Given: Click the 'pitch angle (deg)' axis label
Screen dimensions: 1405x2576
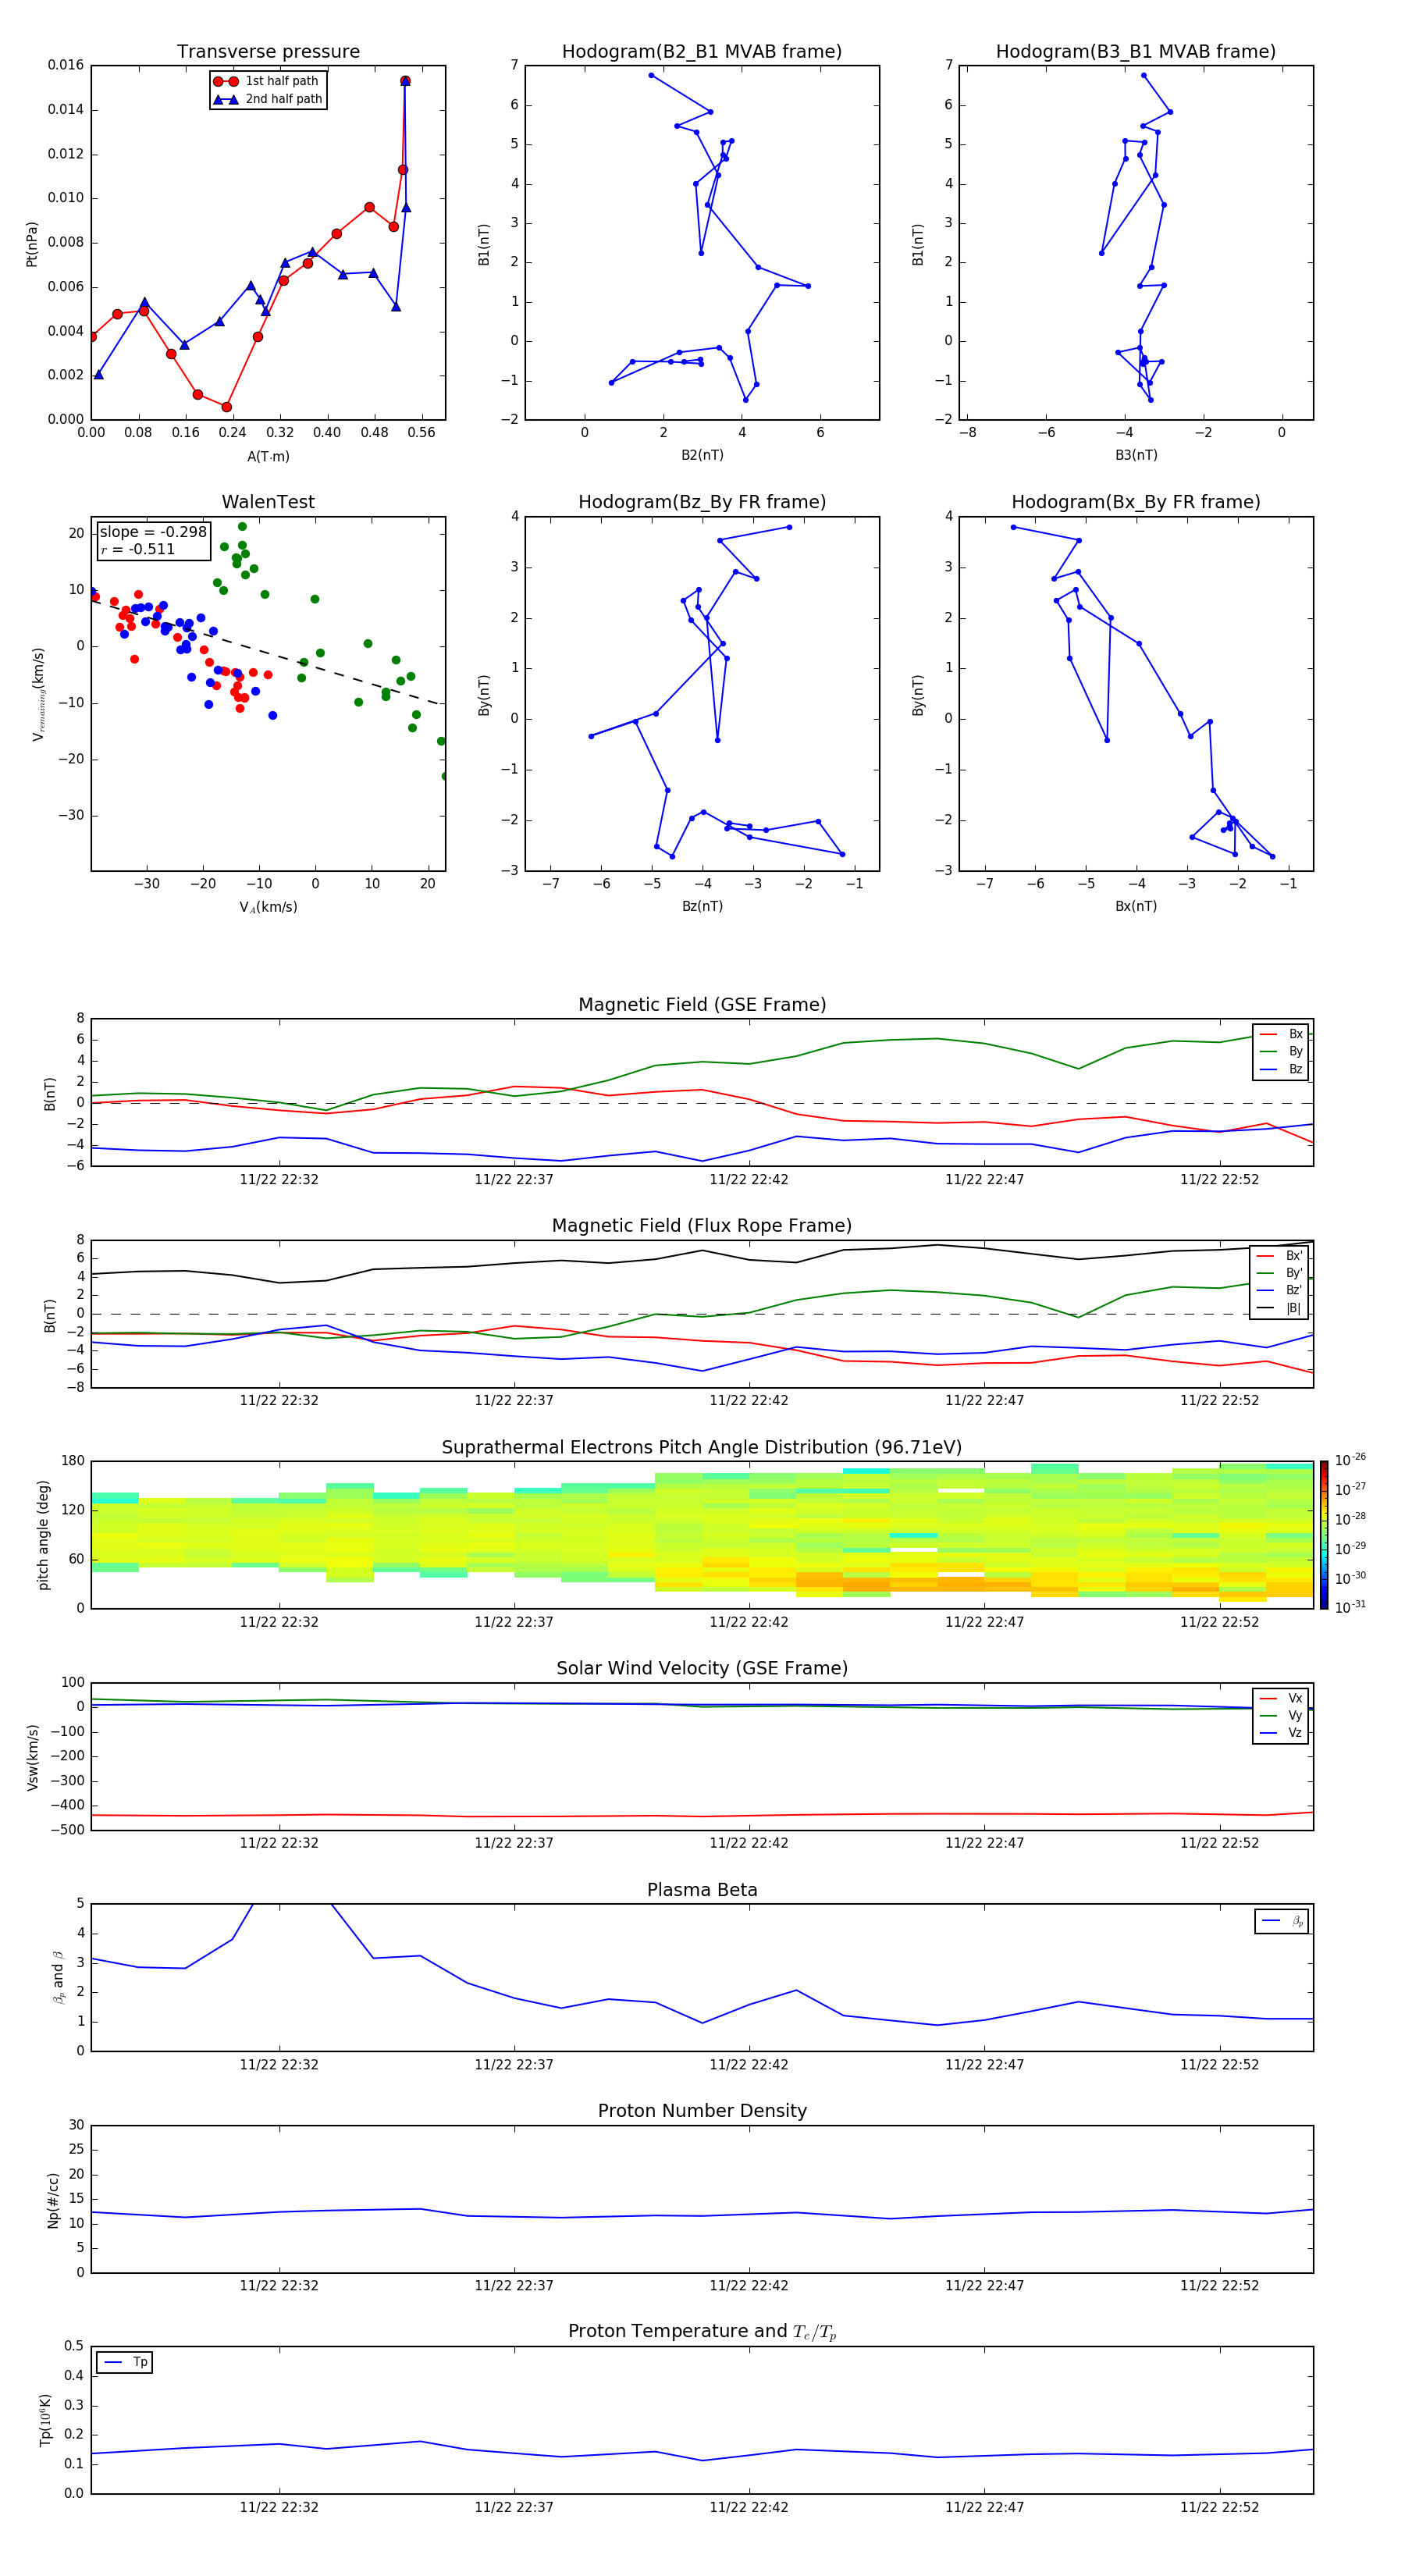Looking at the screenshot, I should (43, 1535).
